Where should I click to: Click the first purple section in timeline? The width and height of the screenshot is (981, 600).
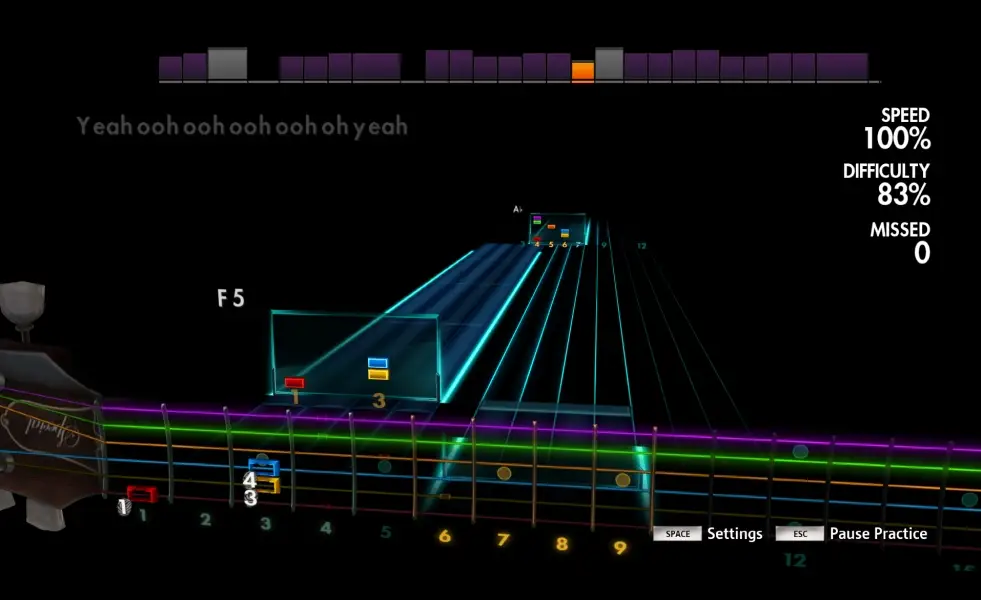click(x=170, y=68)
